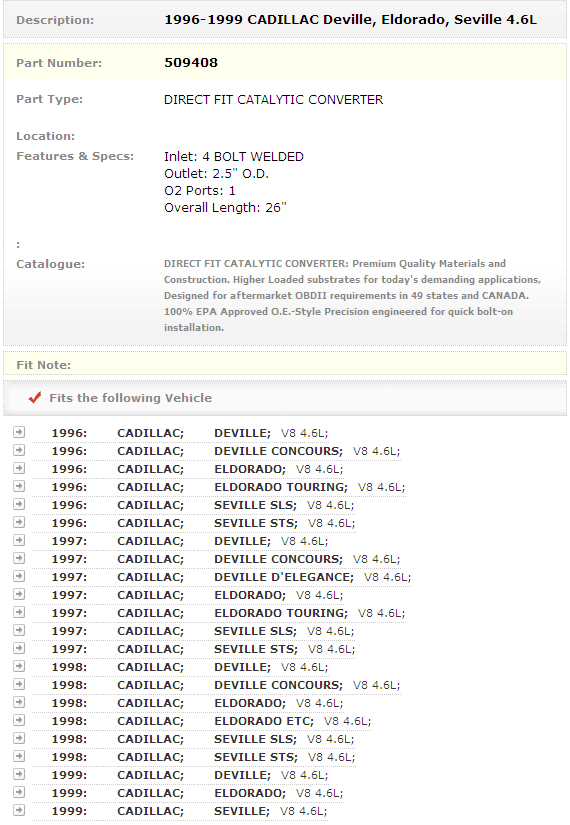Select the part number 509408

191,63
